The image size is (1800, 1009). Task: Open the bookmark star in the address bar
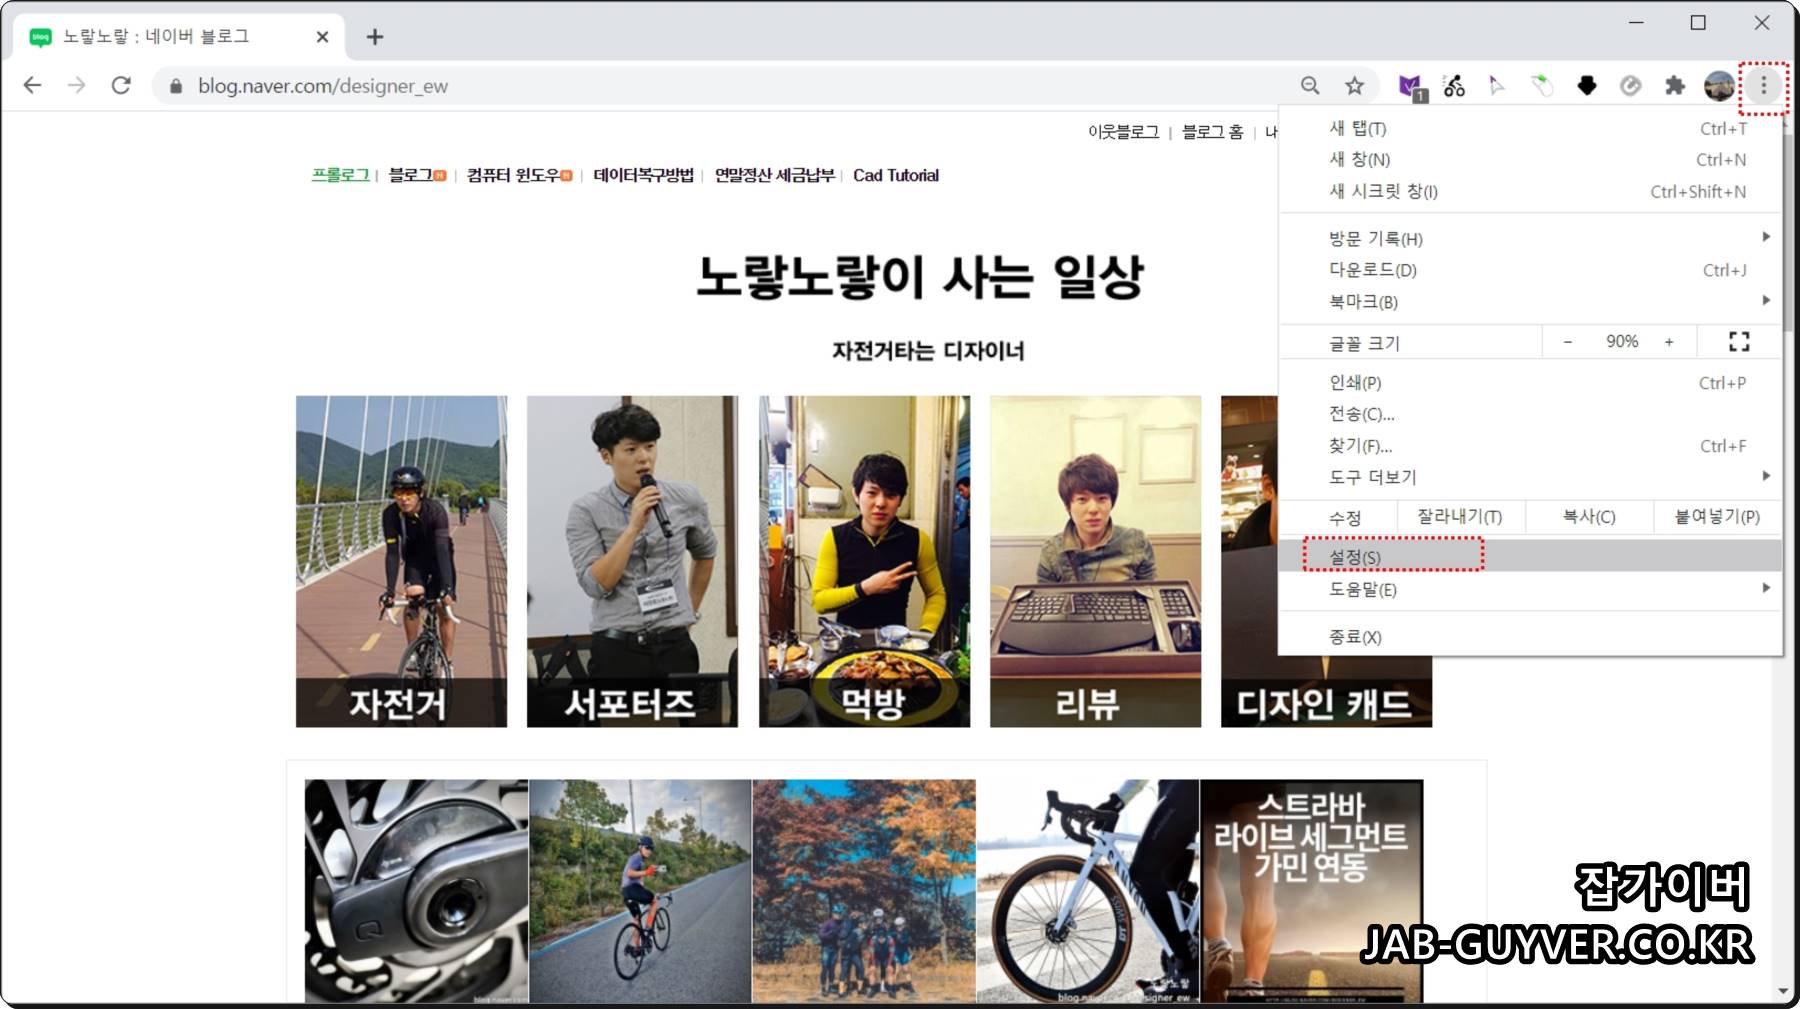tap(1355, 86)
